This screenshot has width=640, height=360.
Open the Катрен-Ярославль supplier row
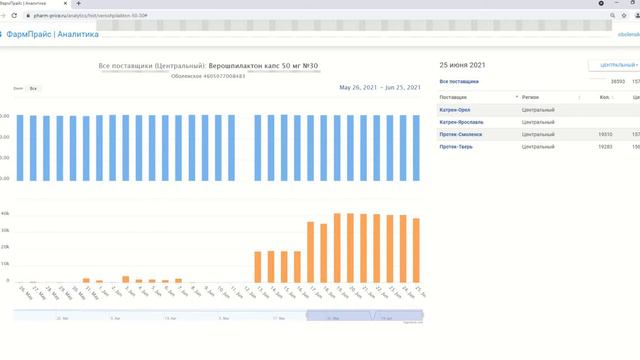[538, 122]
